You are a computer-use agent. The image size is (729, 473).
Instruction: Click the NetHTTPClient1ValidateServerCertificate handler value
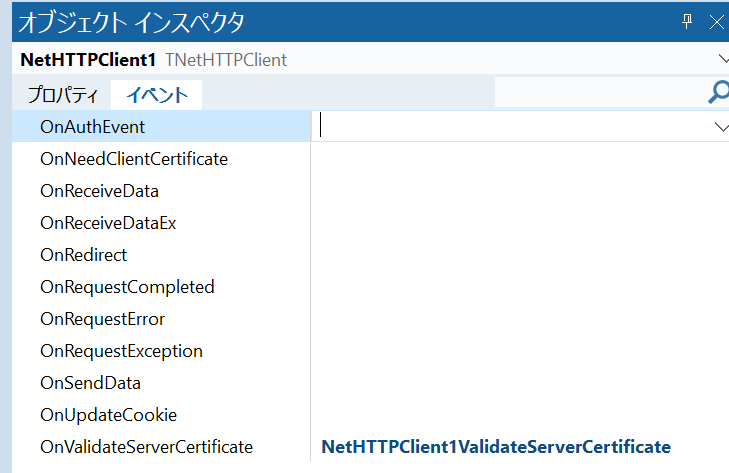coord(496,447)
